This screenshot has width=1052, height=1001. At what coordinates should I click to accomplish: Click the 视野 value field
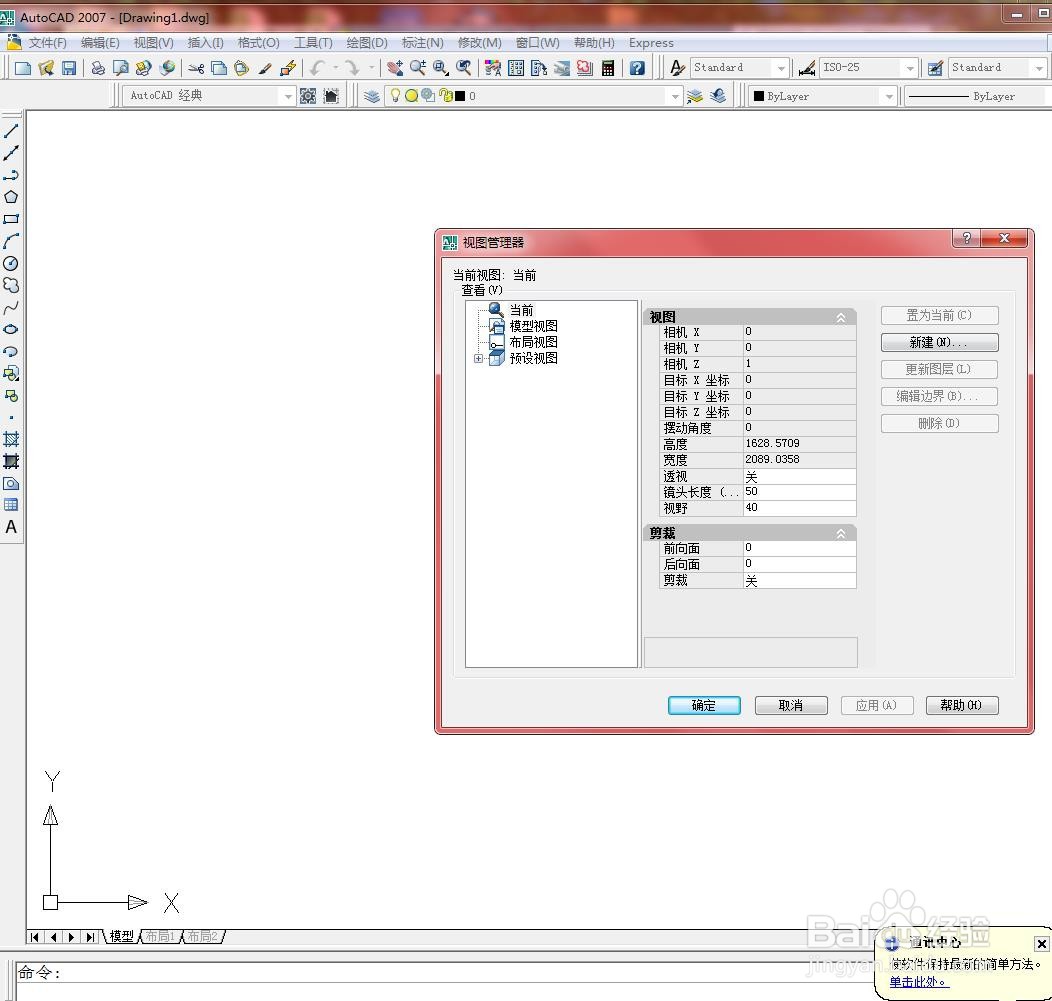pos(799,508)
